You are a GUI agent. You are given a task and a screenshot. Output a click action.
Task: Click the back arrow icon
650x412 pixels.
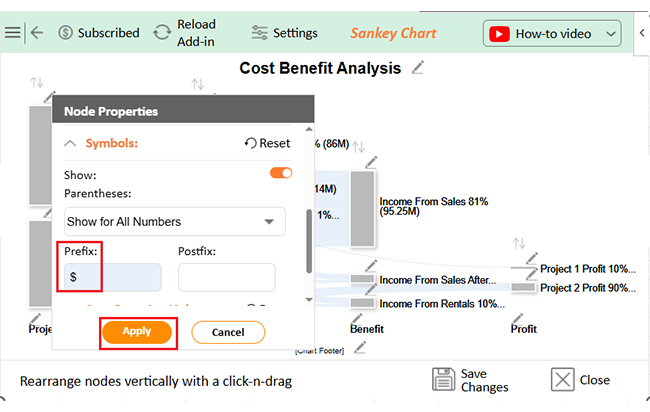pyautogui.click(x=37, y=33)
